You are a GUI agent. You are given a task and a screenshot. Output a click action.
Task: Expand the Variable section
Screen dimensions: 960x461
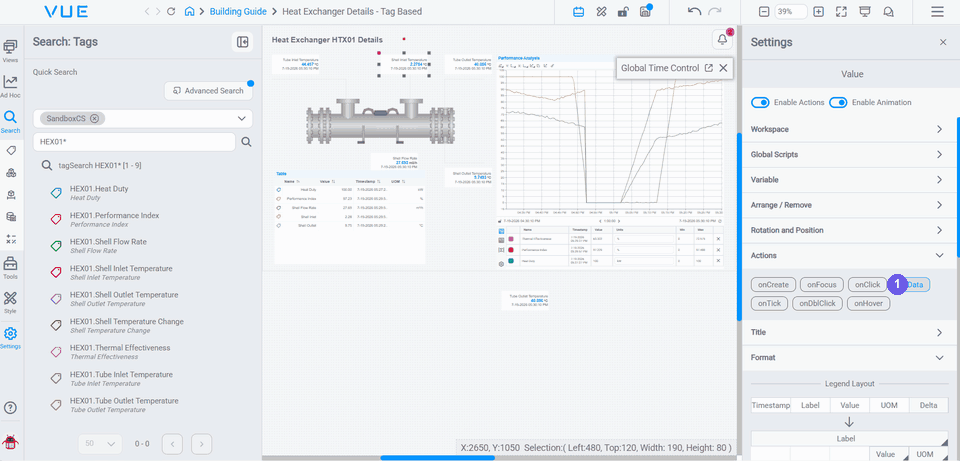[x=849, y=180]
